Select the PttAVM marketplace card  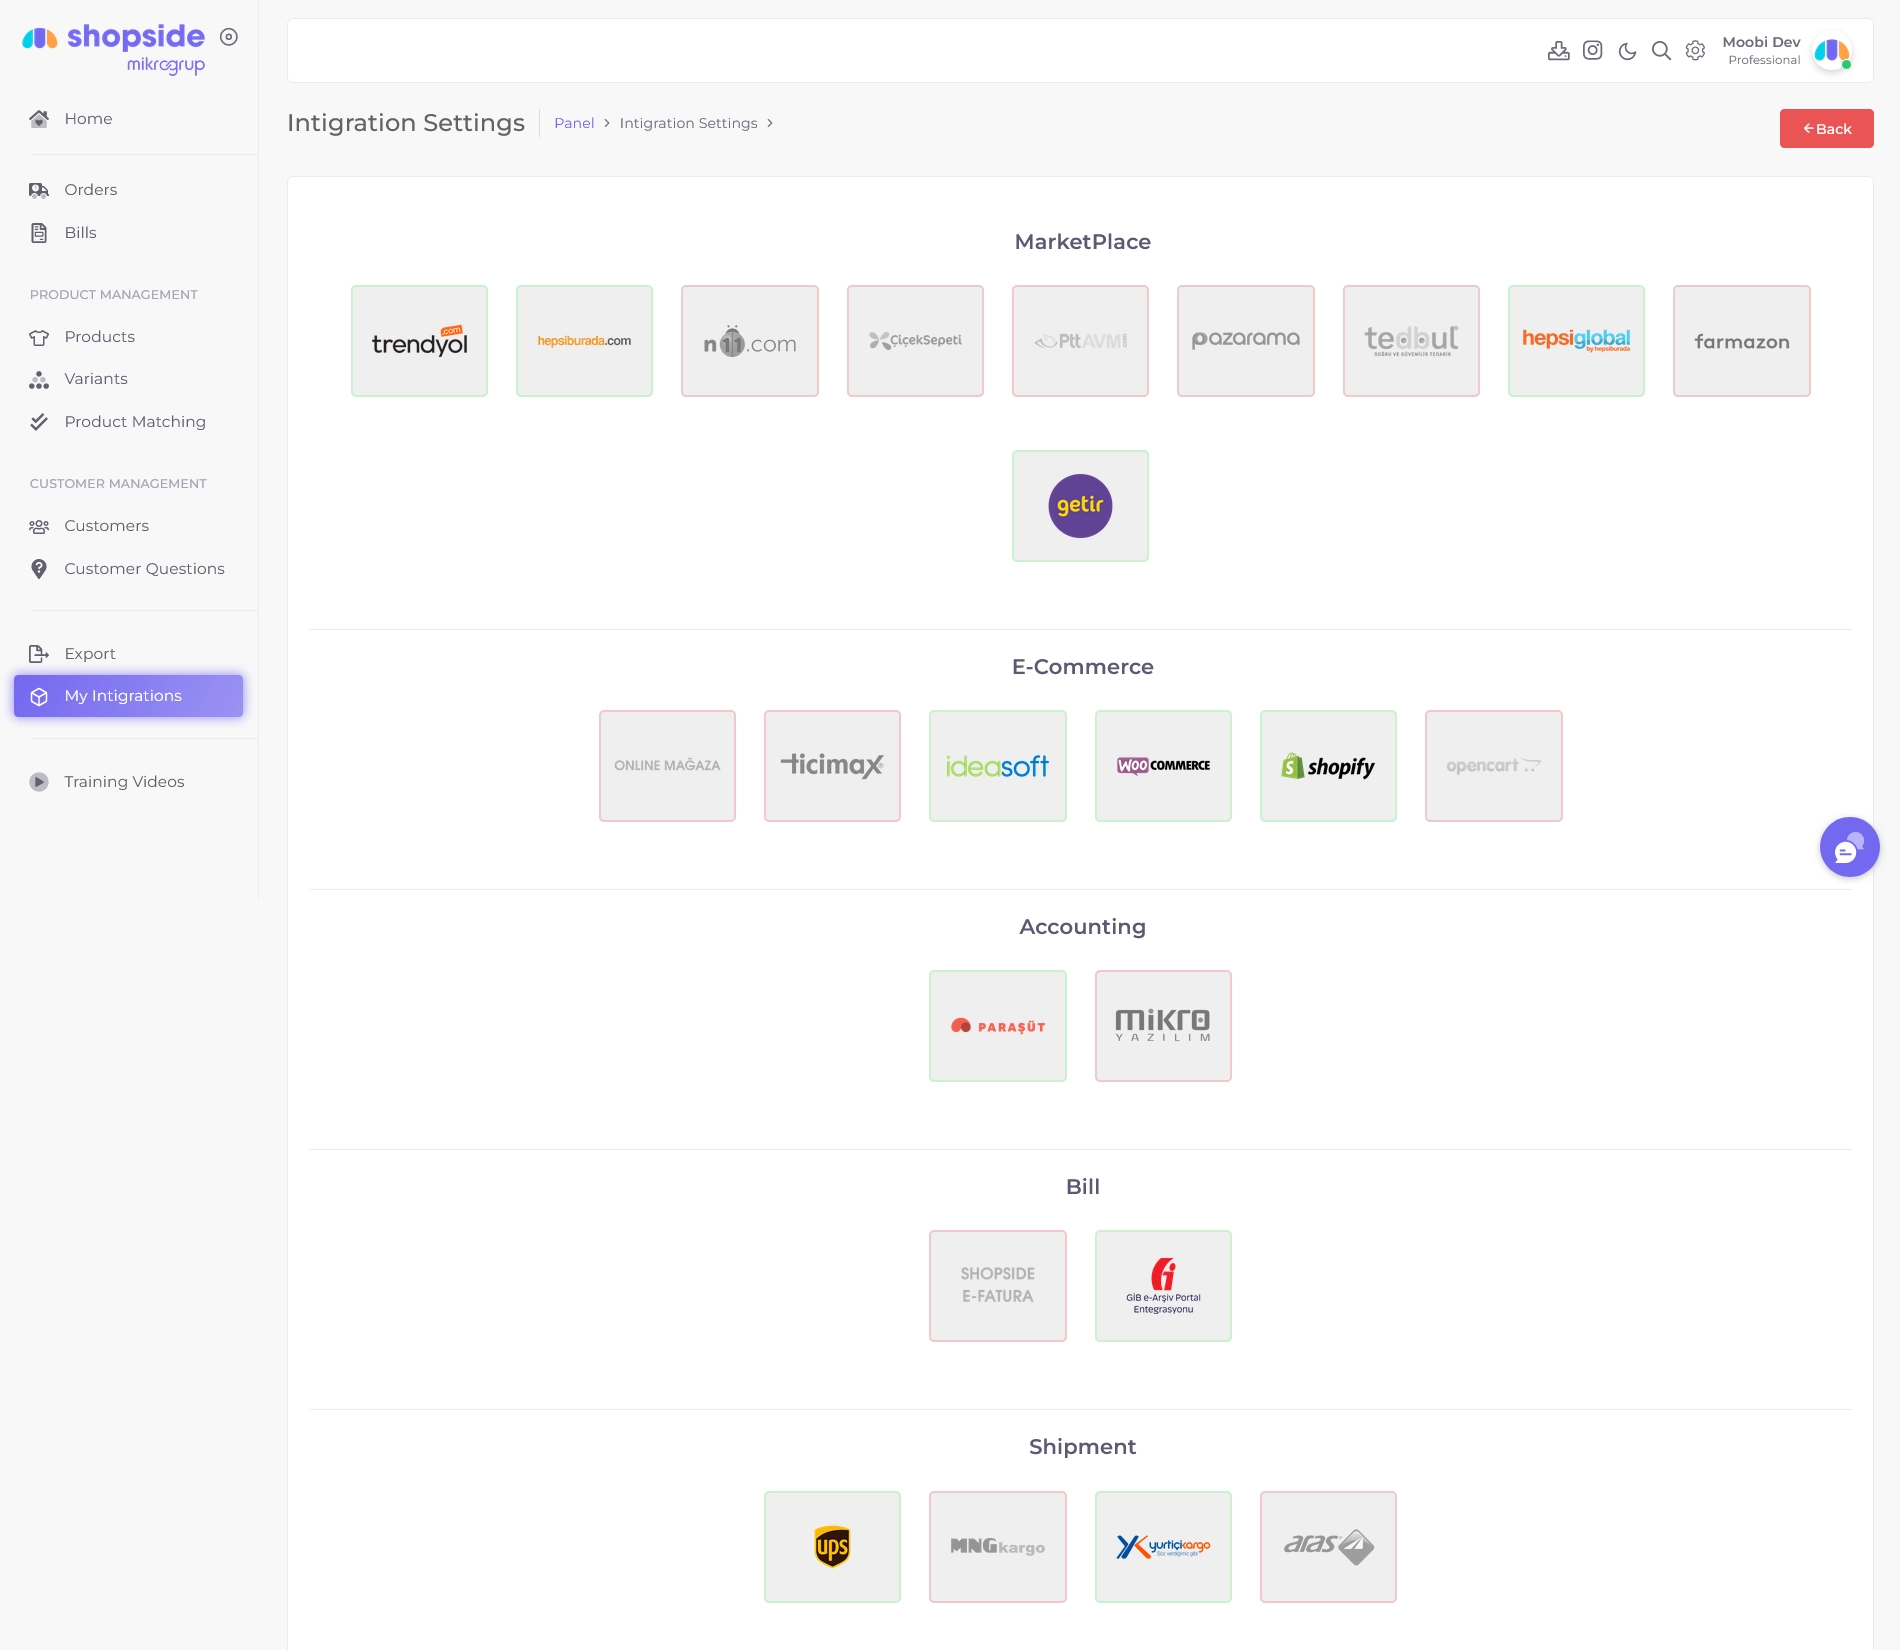1080,341
